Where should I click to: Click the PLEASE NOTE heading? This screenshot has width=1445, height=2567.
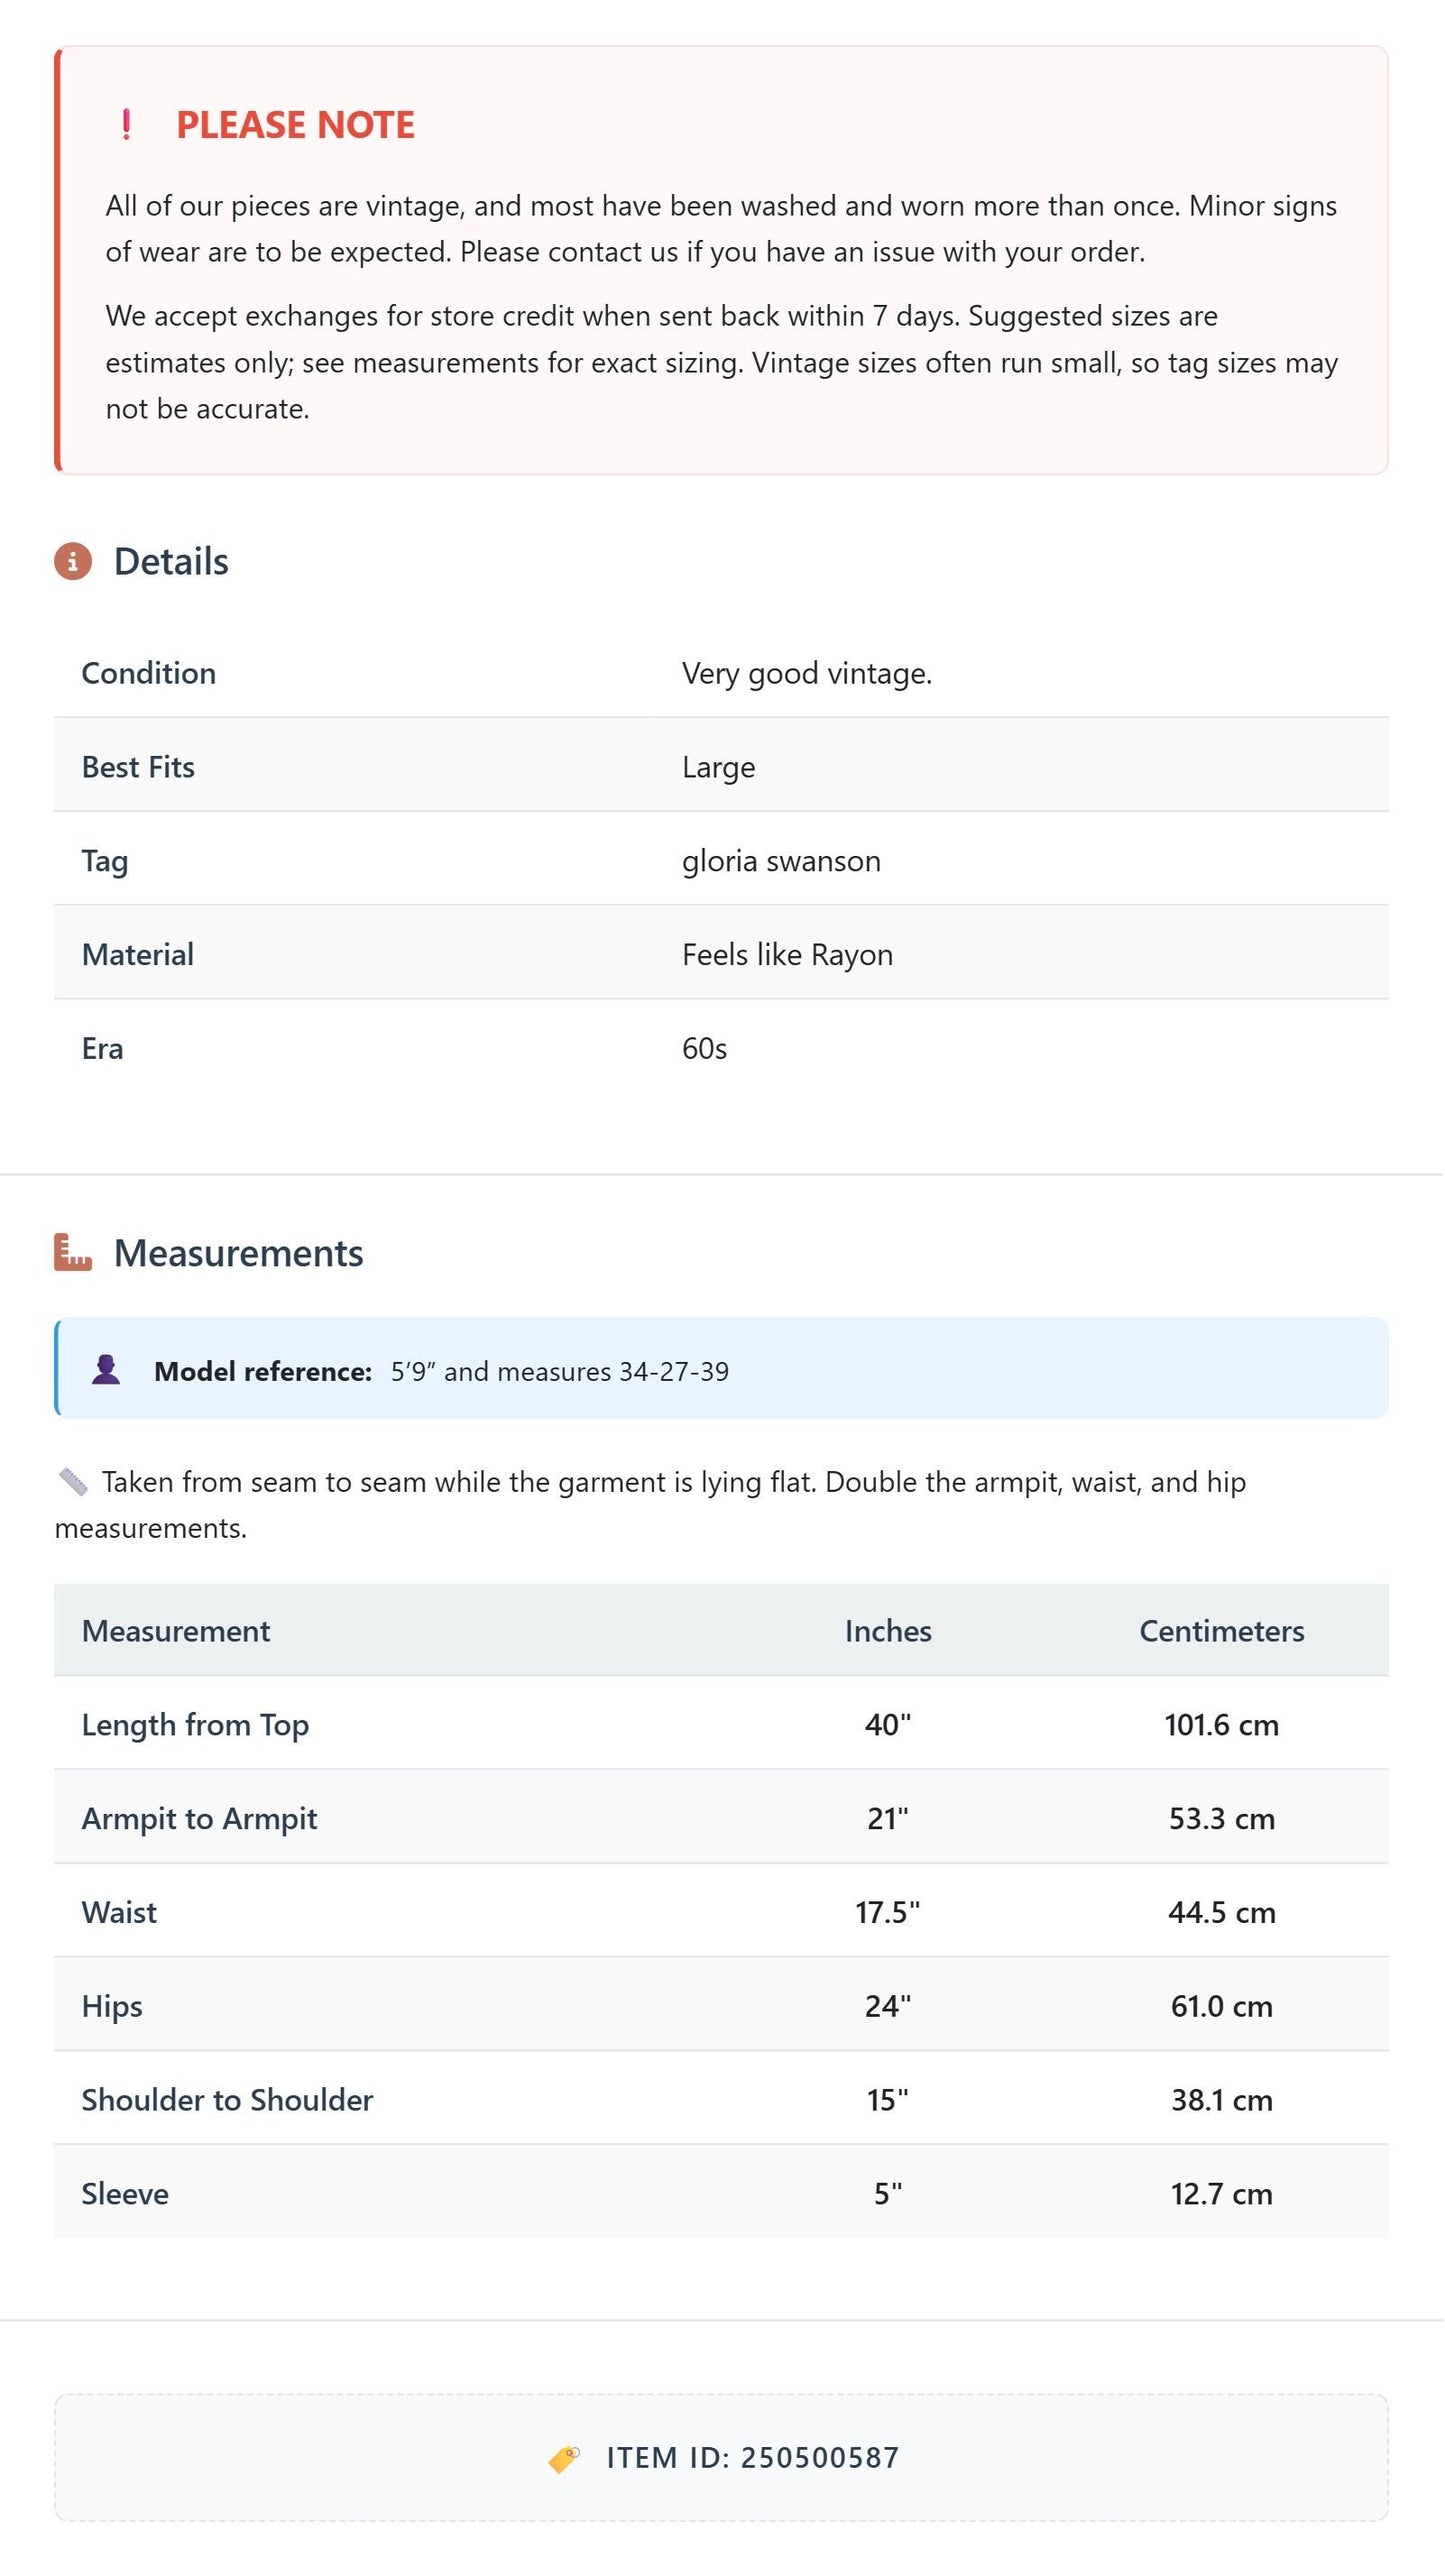[x=295, y=125]
